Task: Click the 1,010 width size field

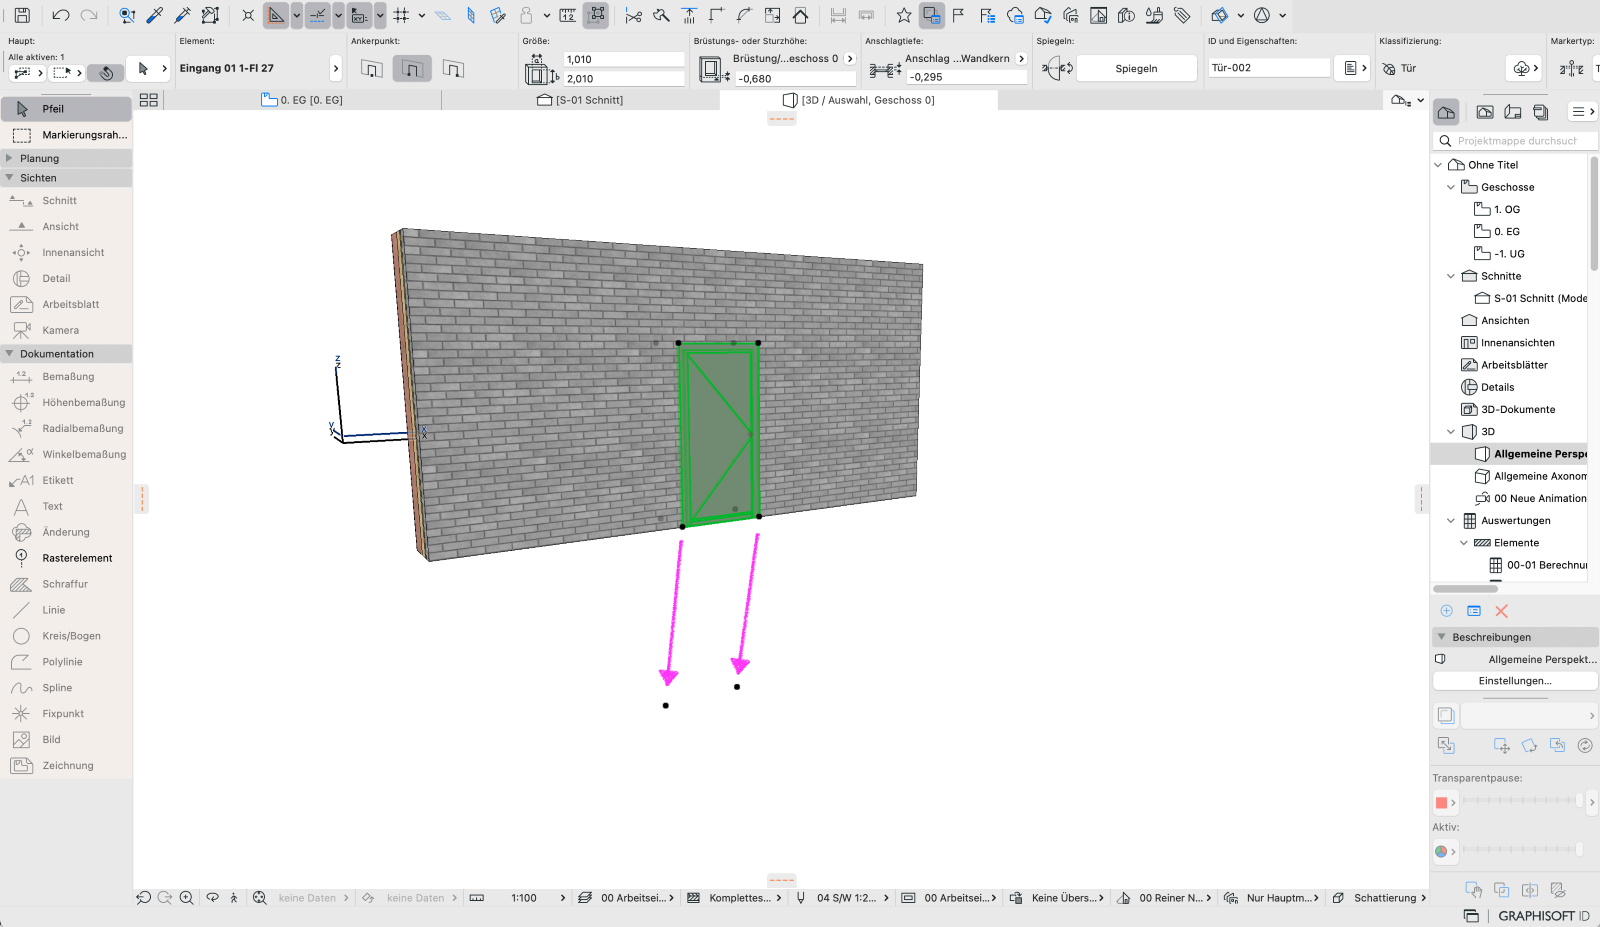Action: tap(623, 59)
